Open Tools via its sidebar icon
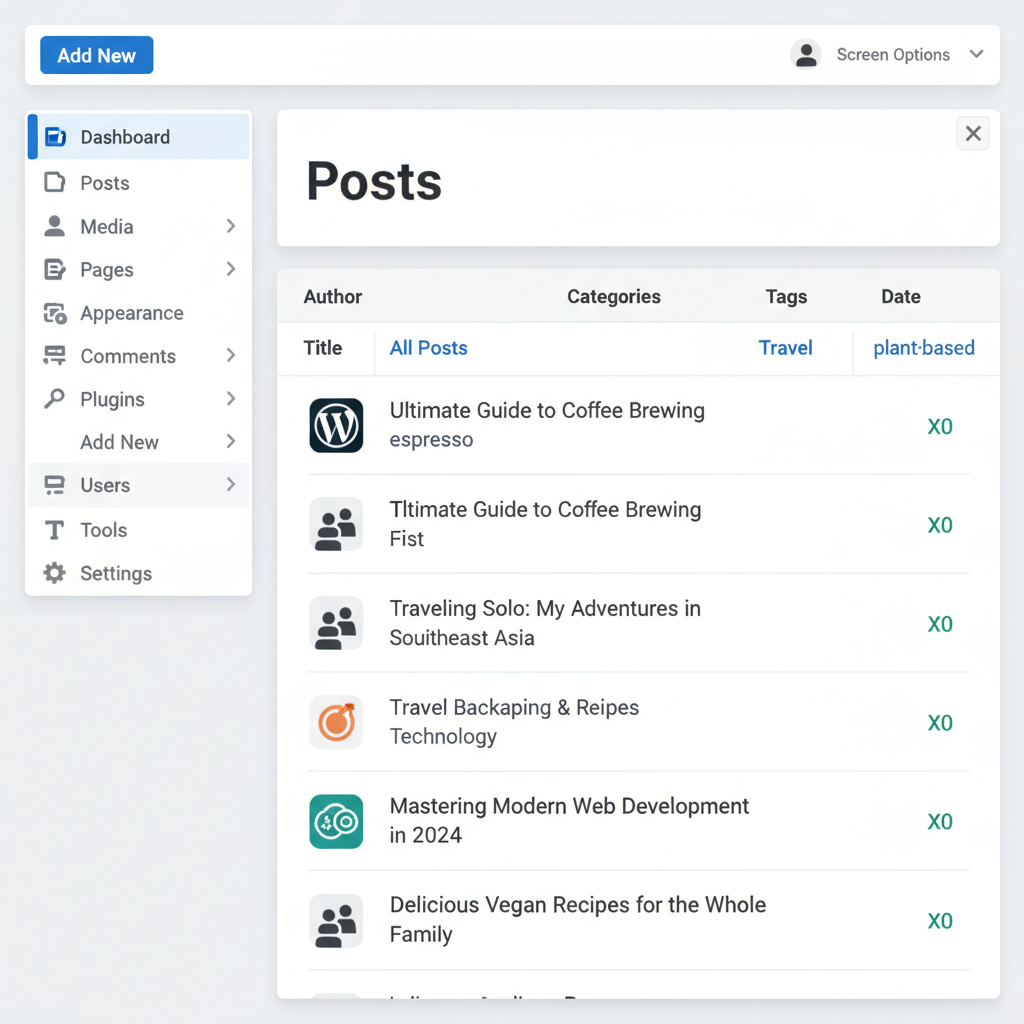Screen dimensions: 1024x1024 (x=55, y=530)
